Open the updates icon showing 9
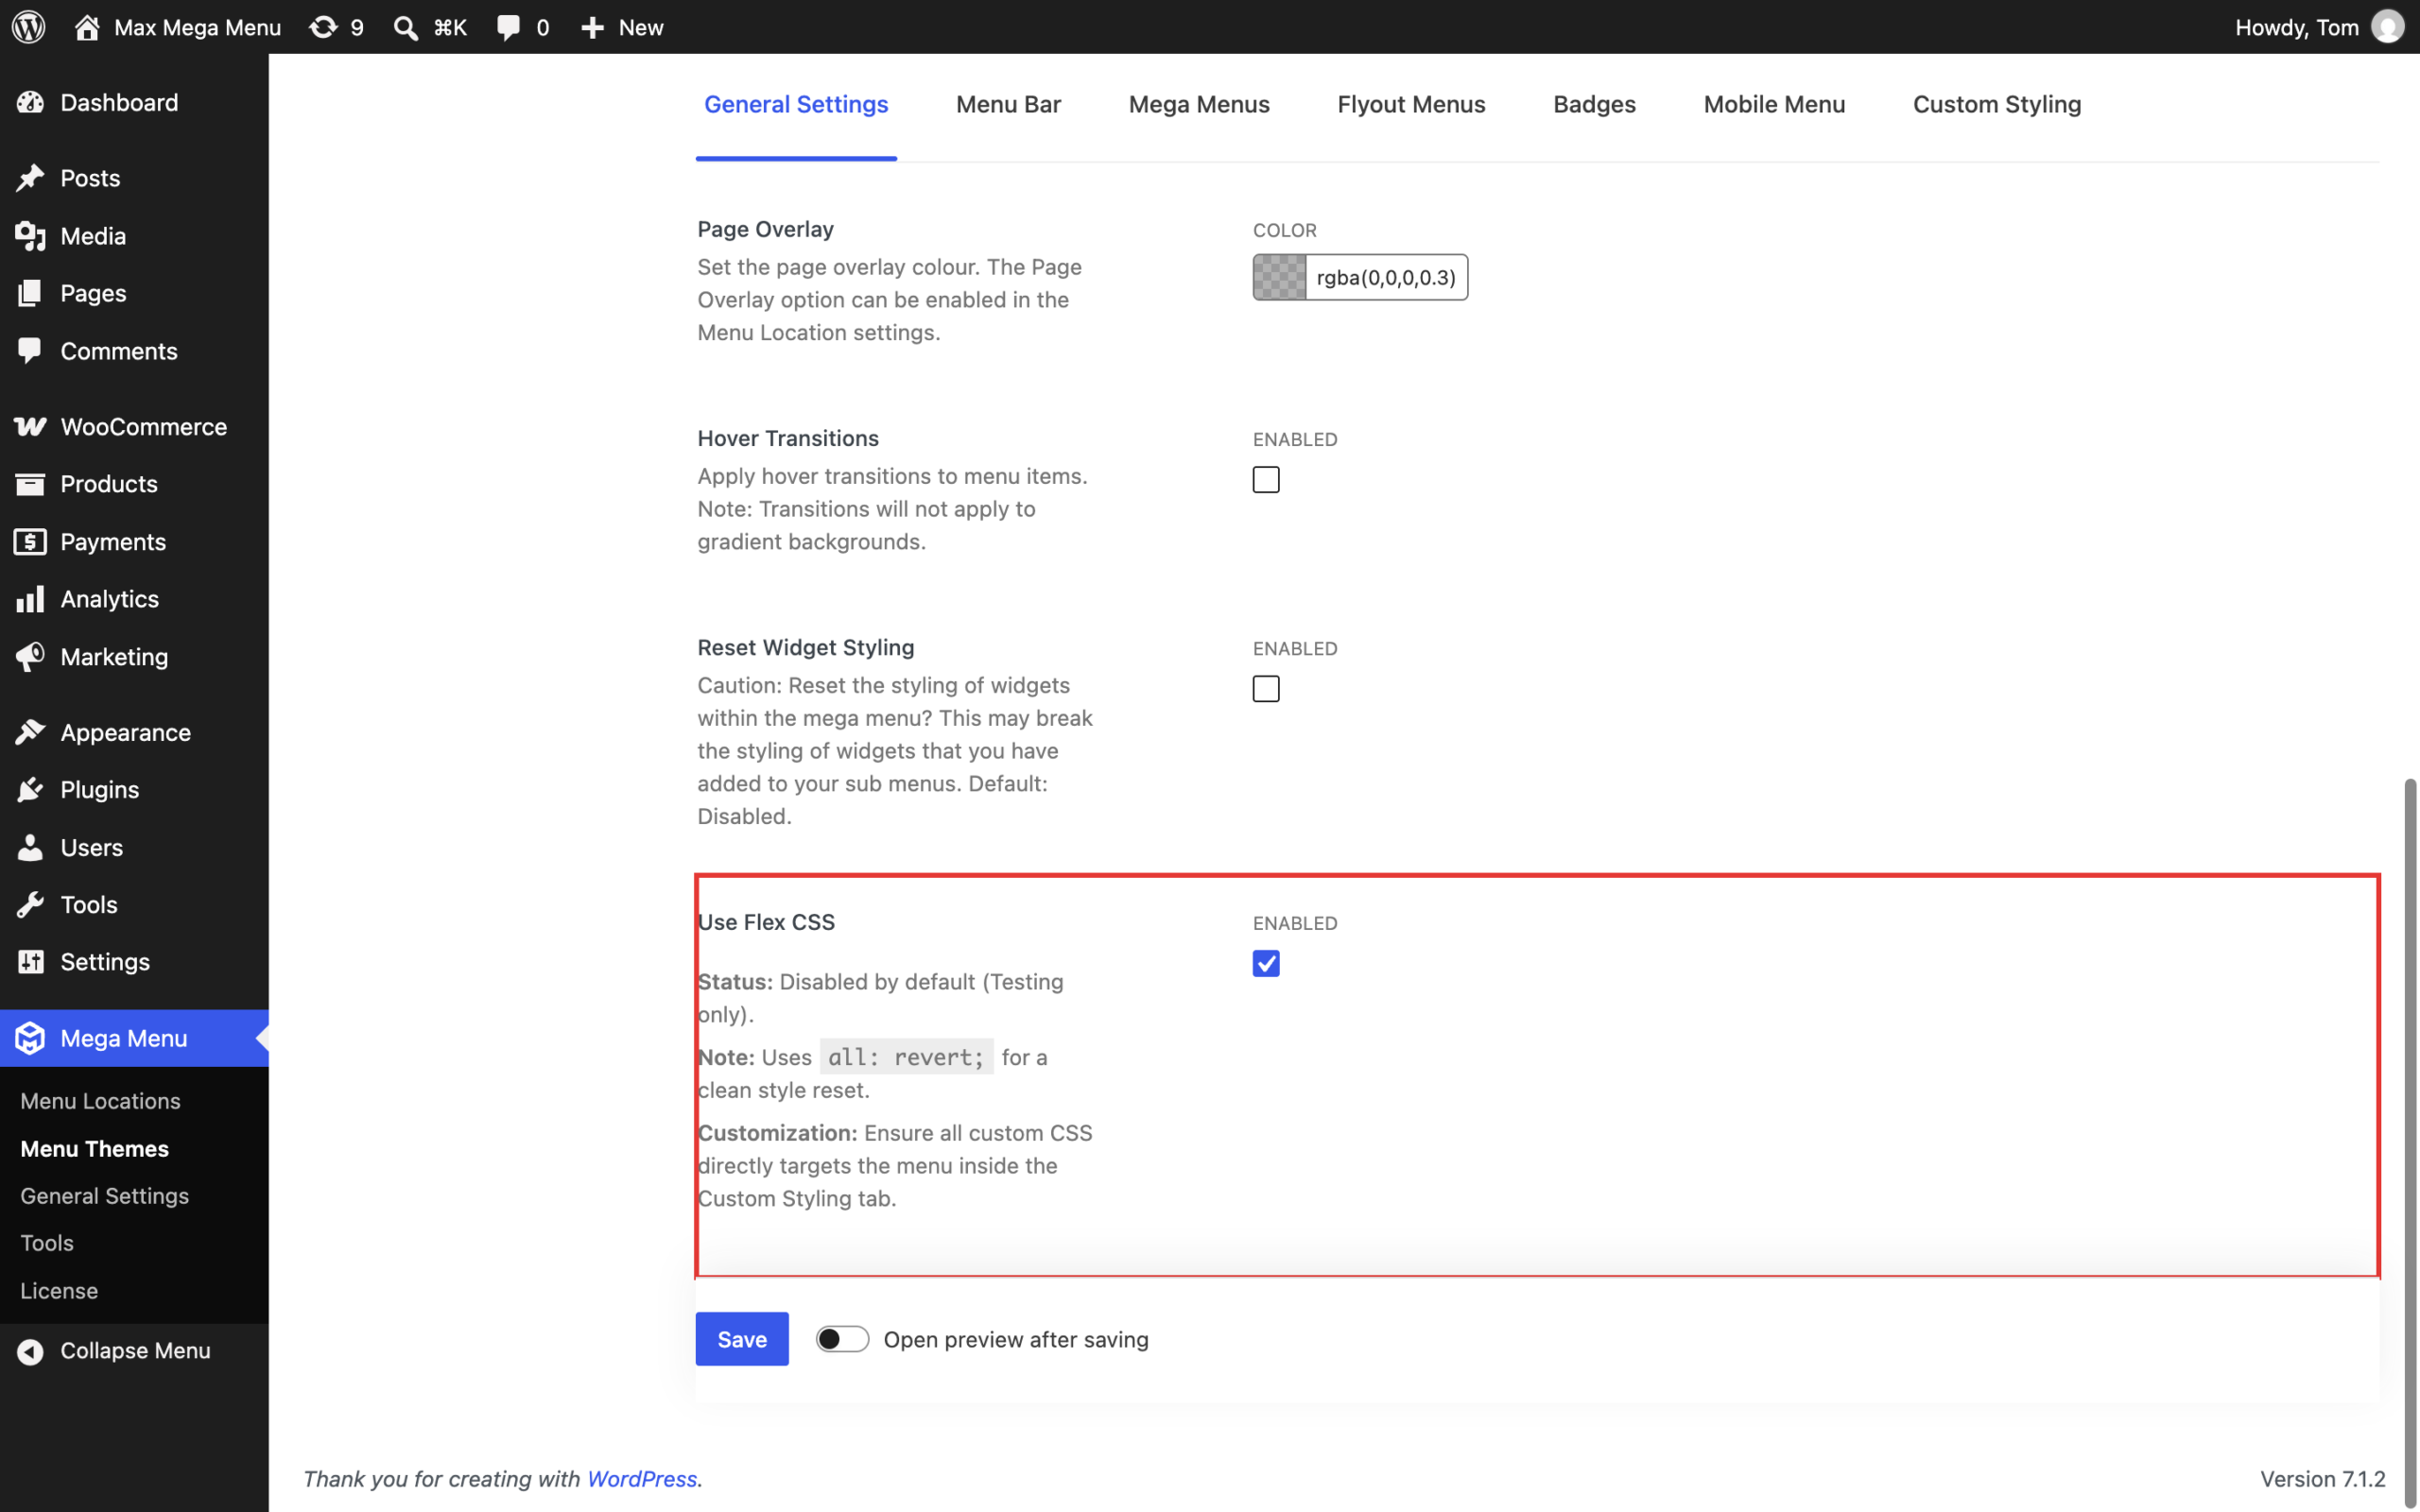This screenshot has width=2420, height=1512. click(323, 27)
